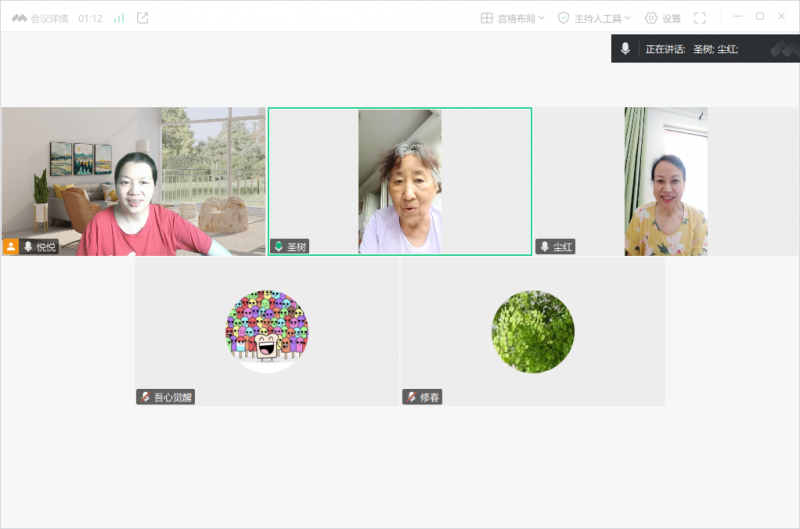The width and height of the screenshot is (800, 529).
Task: Open the host tools (主持人工具) dropdown
Action: (x=594, y=18)
